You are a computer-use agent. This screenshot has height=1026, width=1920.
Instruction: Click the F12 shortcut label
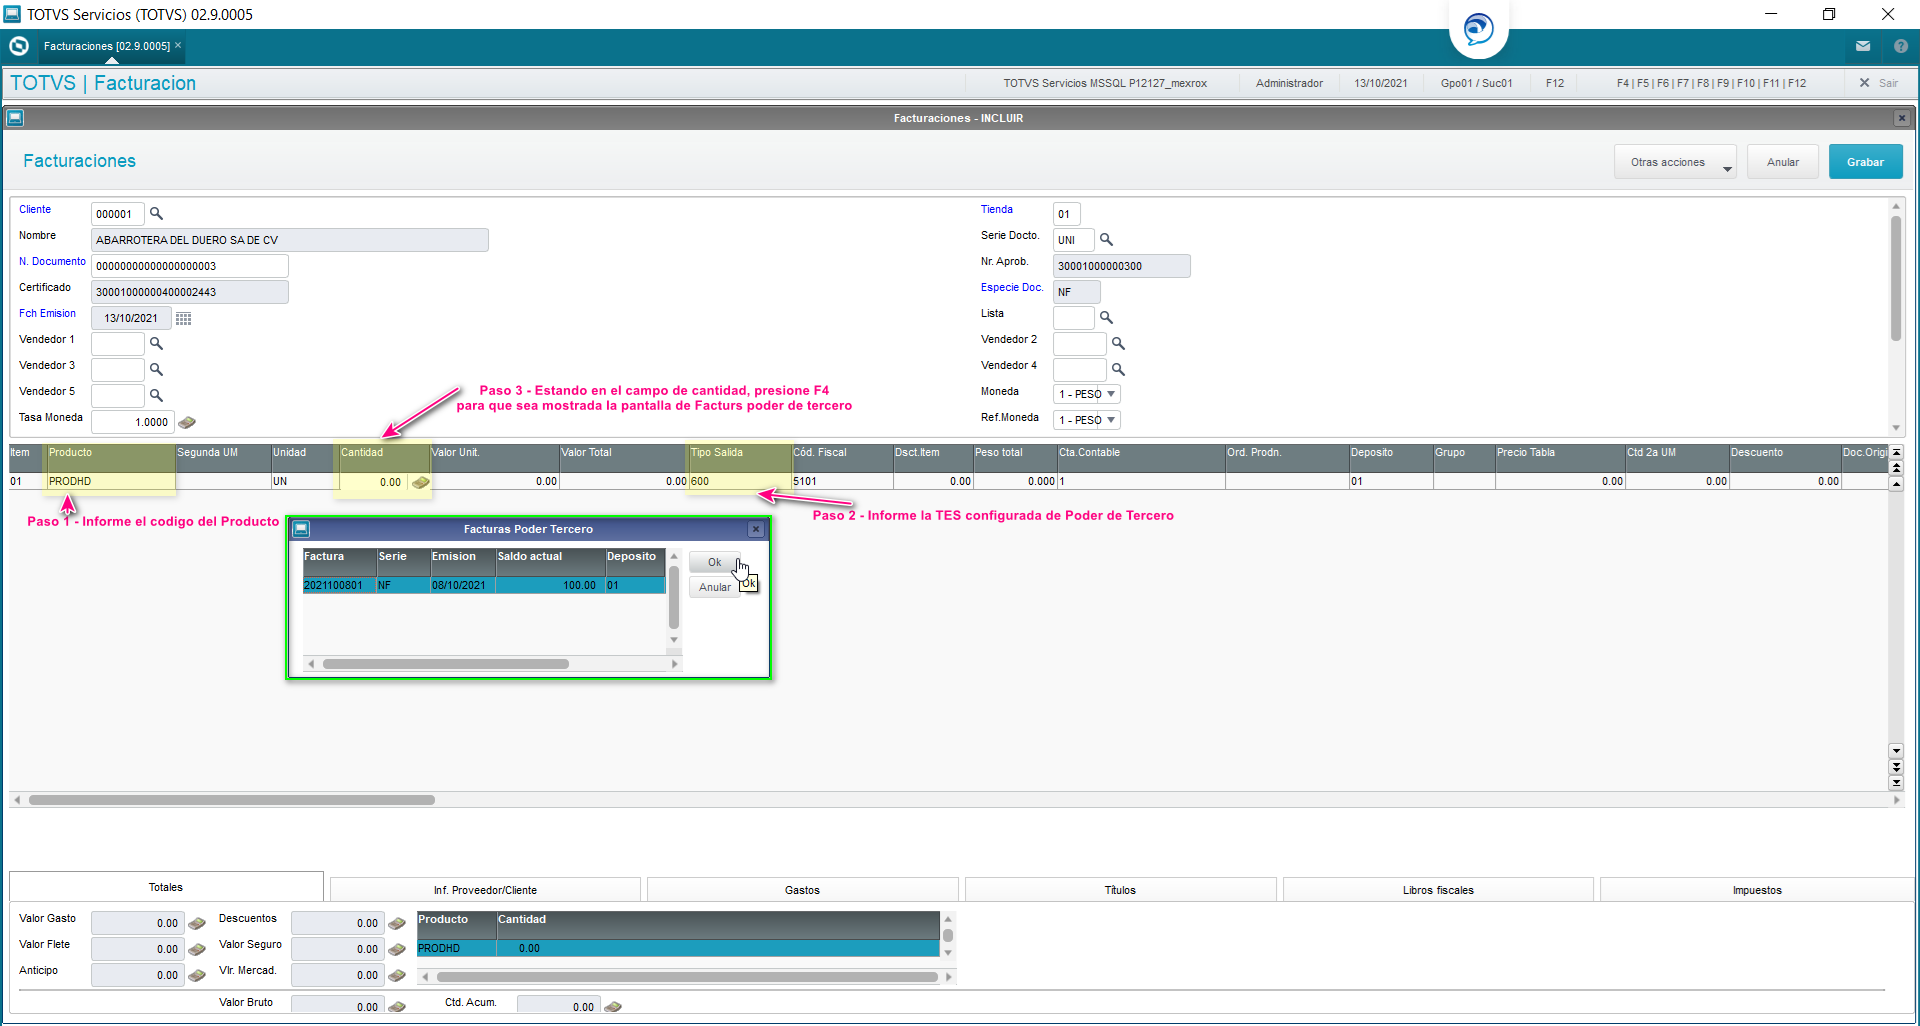[x=1554, y=83]
